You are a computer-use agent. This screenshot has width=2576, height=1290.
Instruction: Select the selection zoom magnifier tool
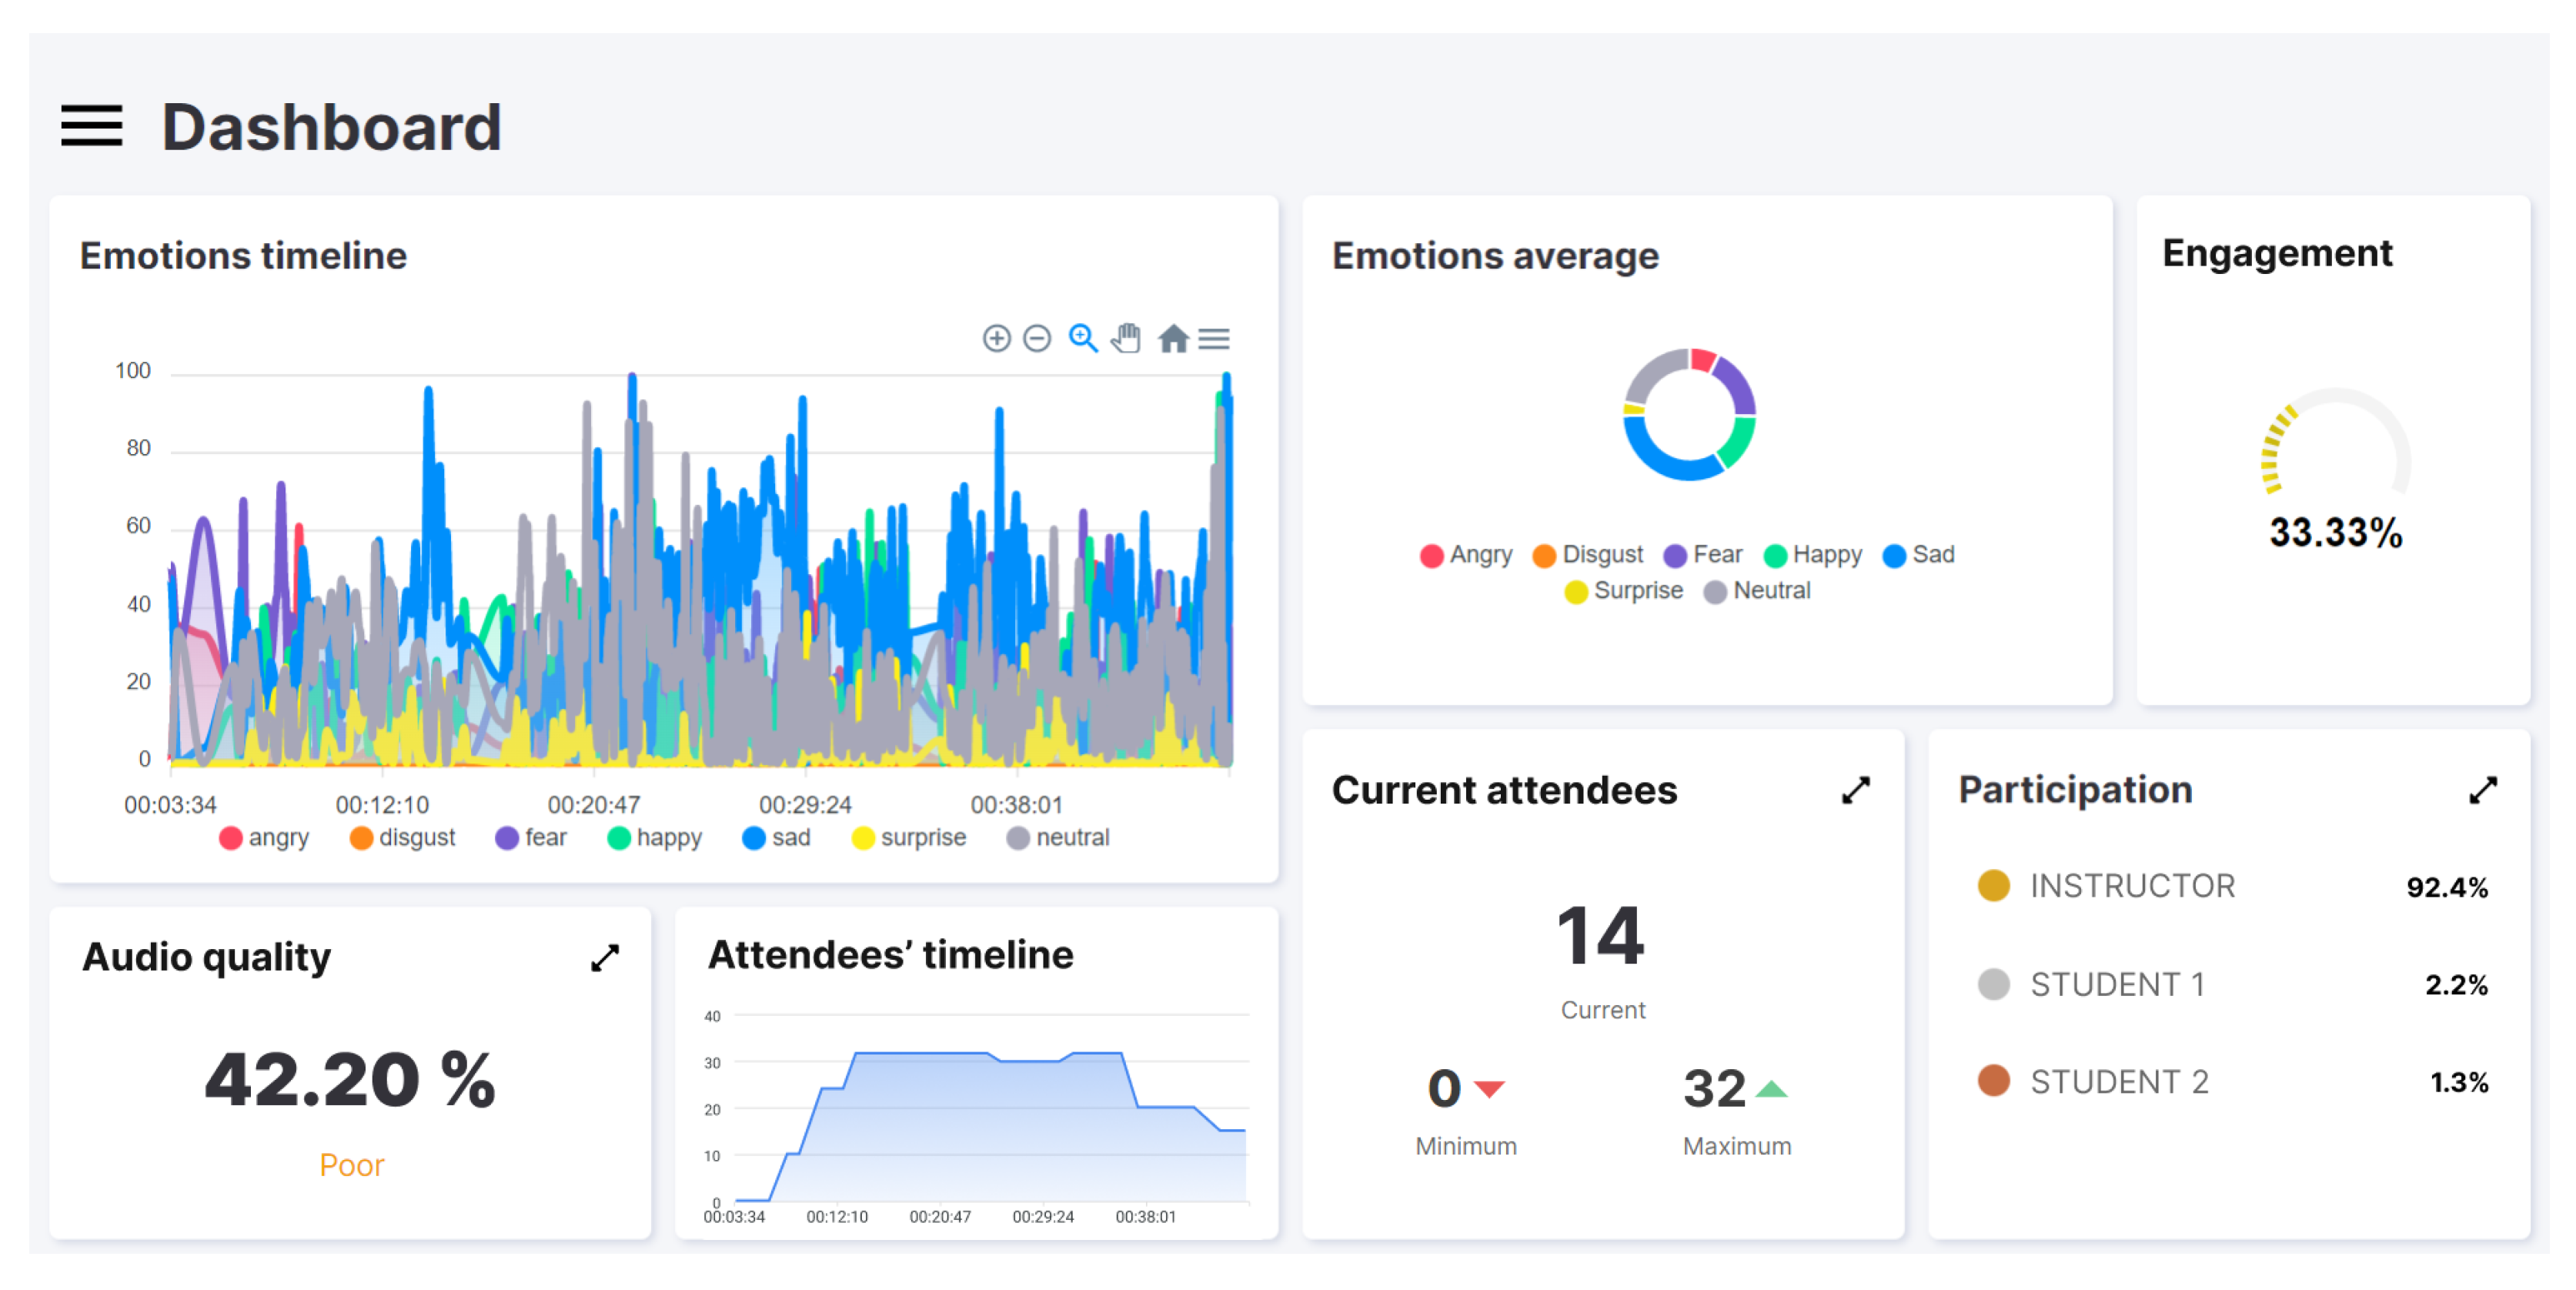[x=1082, y=339]
